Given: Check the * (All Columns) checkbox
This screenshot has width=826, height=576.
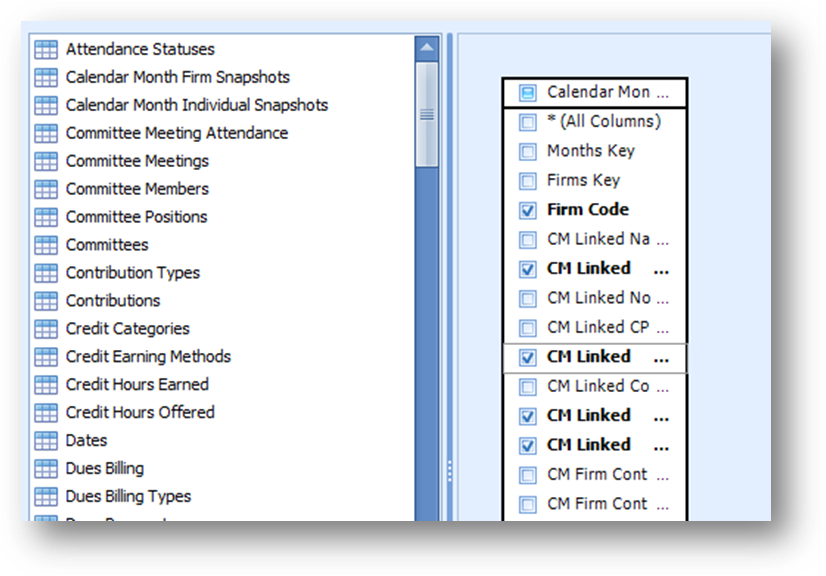Looking at the screenshot, I should click(527, 122).
